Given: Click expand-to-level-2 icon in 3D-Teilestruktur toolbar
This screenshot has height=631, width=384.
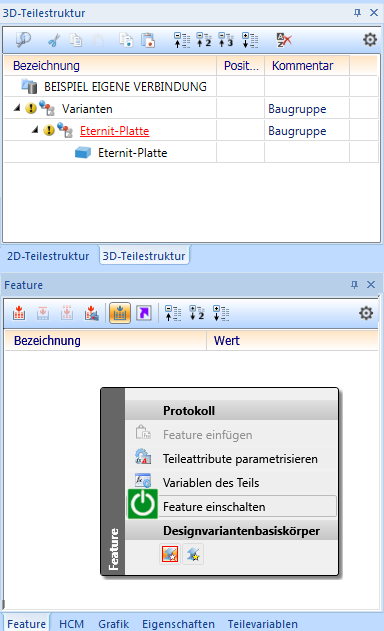Looking at the screenshot, I should click(x=204, y=40).
